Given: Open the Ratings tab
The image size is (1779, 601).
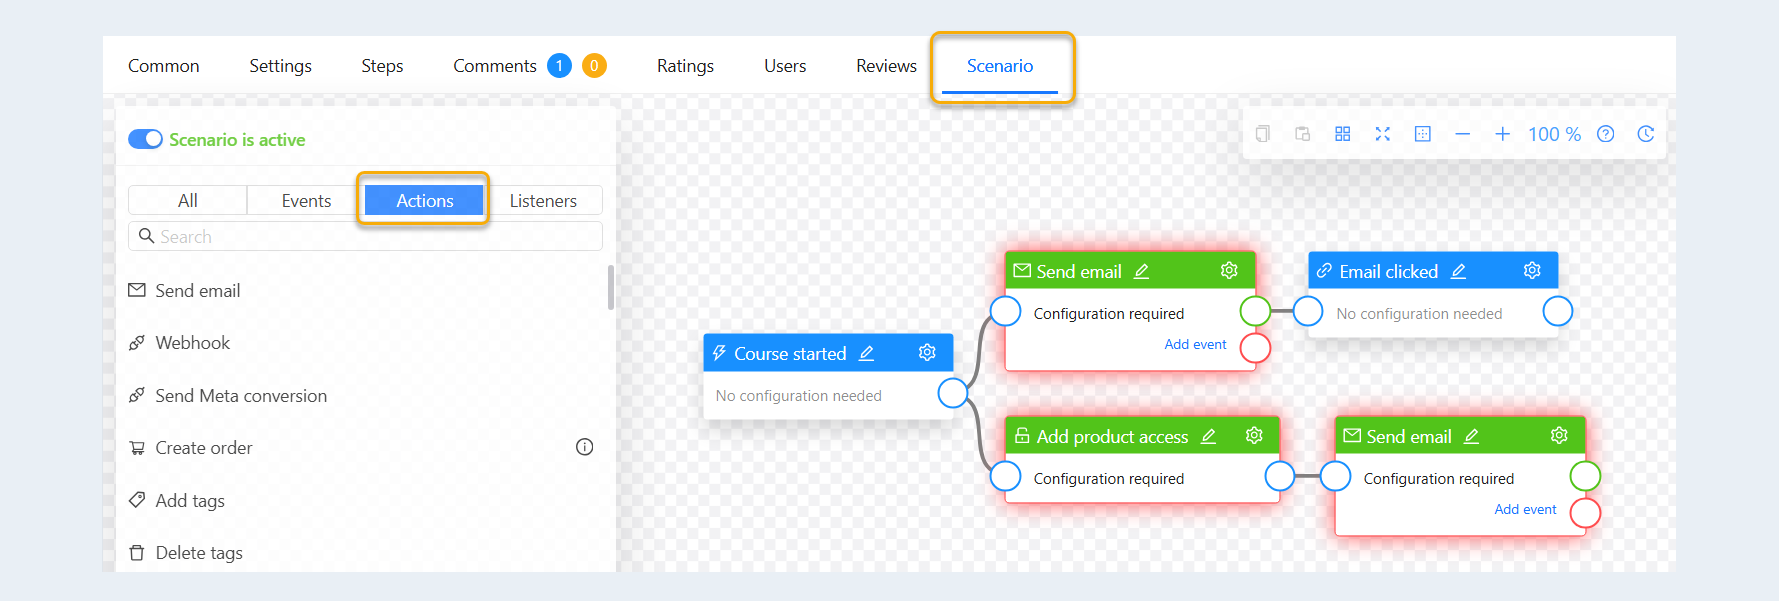Looking at the screenshot, I should click(685, 66).
